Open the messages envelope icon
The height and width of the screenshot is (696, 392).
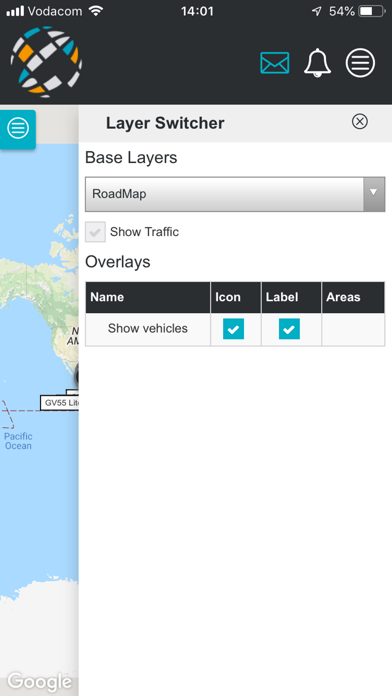tap(274, 63)
